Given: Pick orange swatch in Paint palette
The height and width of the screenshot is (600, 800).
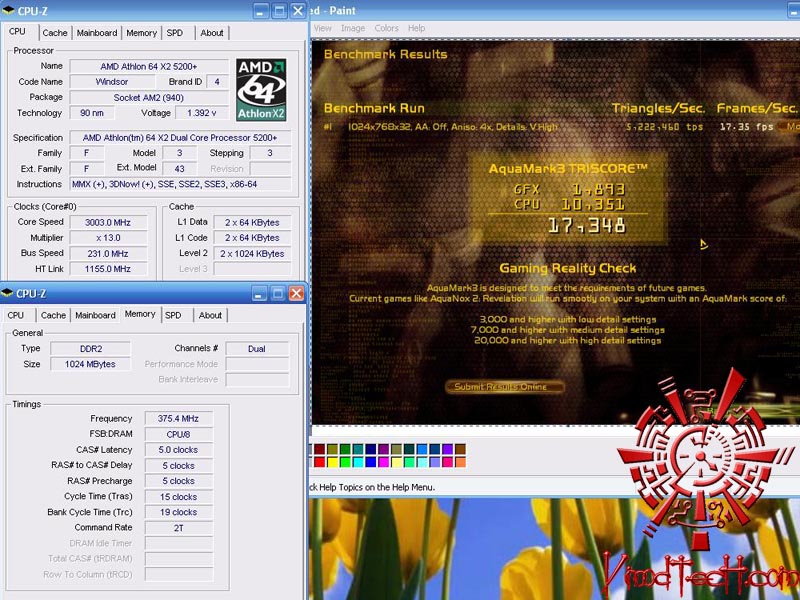Looking at the screenshot, I should [460, 462].
